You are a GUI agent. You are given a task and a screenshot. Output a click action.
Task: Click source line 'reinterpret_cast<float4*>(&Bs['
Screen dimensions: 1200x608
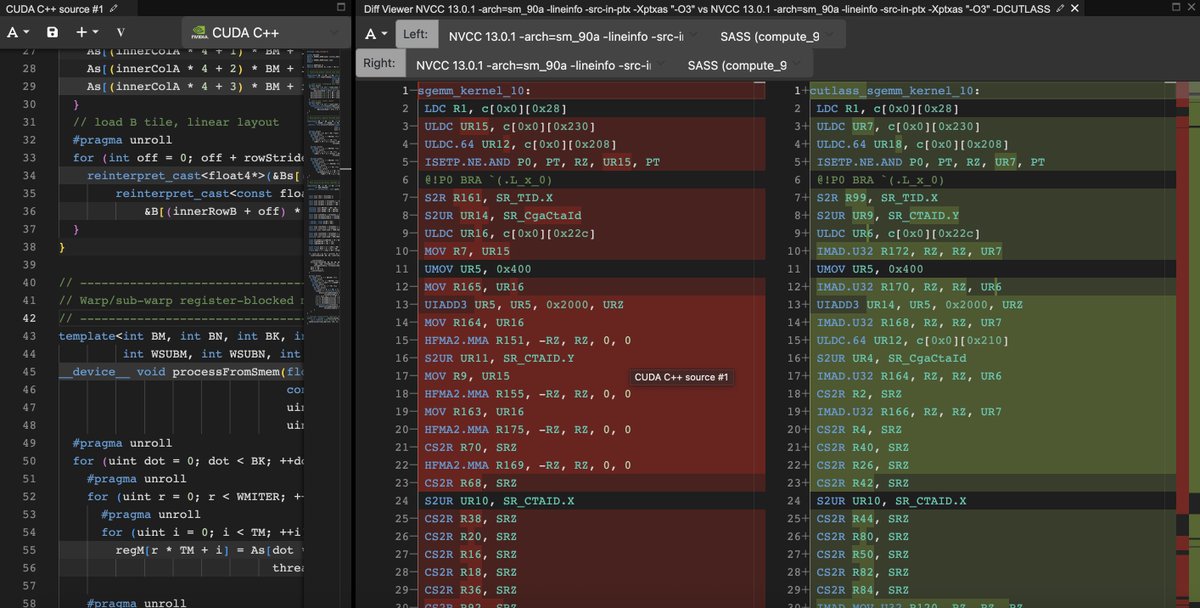194,176
